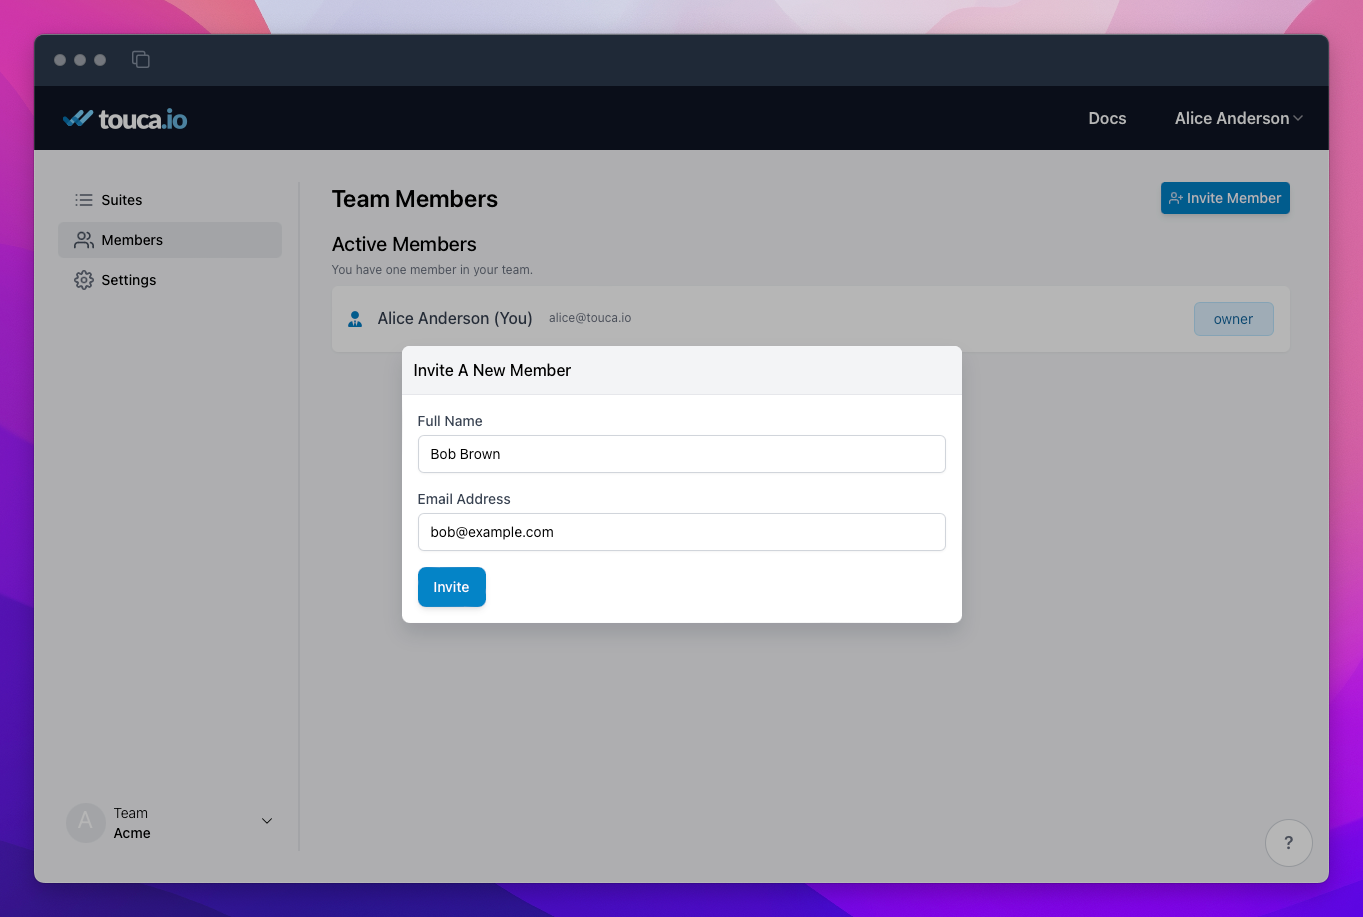Image resolution: width=1363 pixels, height=917 pixels.
Task: Click the text 'You have one member in your team.'
Action: point(432,270)
